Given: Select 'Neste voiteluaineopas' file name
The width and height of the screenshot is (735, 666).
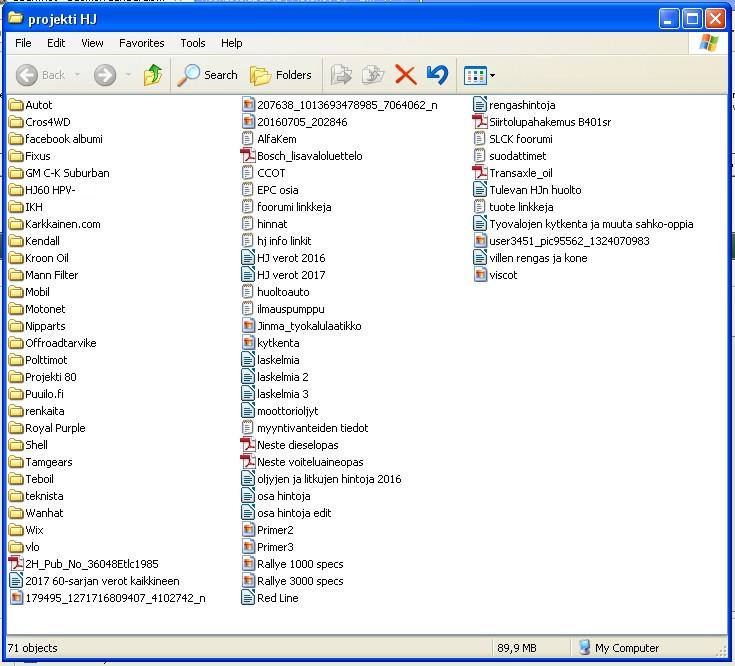Looking at the screenshot, I should coord(310,462).
